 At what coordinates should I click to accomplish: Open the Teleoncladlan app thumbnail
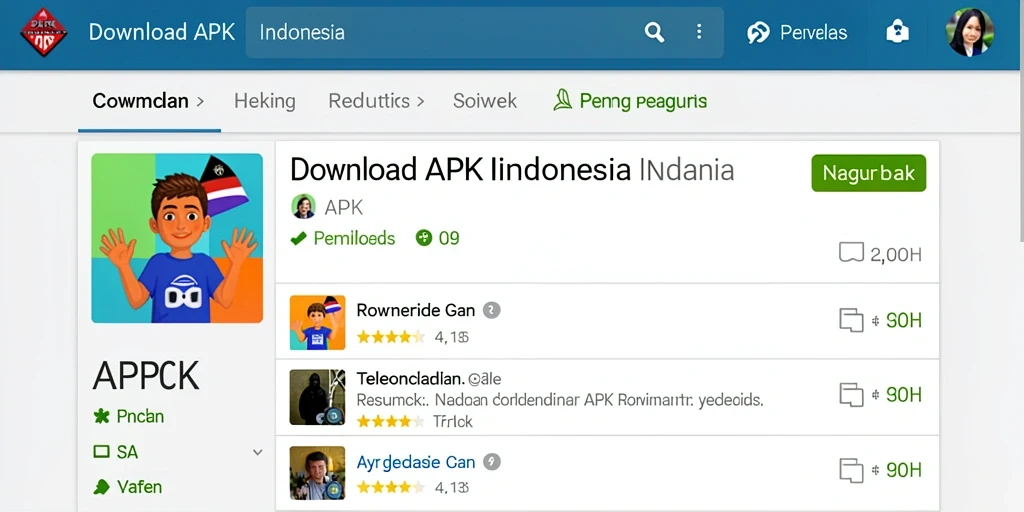click(x=317, y=397)
